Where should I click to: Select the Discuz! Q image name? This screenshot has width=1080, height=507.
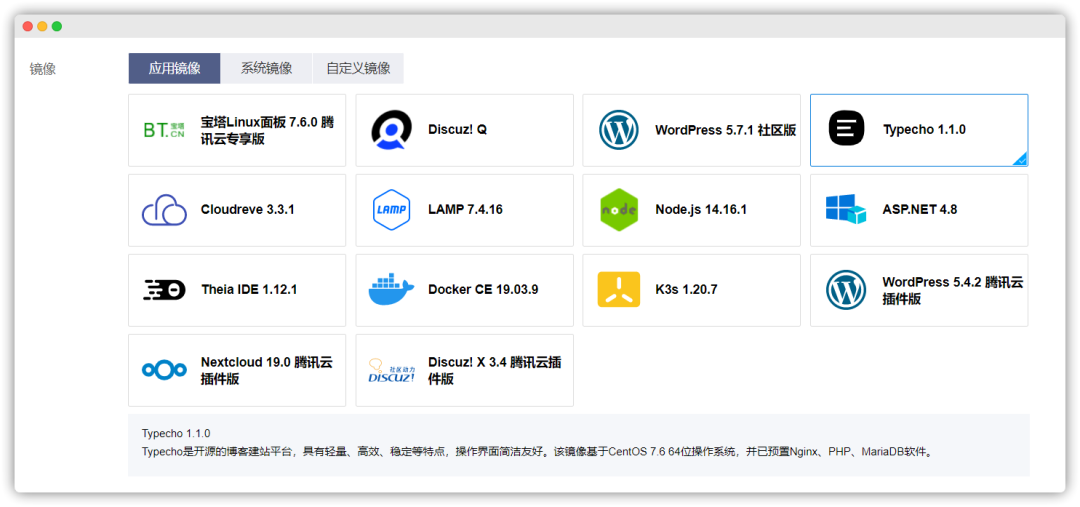click(457, 130)
